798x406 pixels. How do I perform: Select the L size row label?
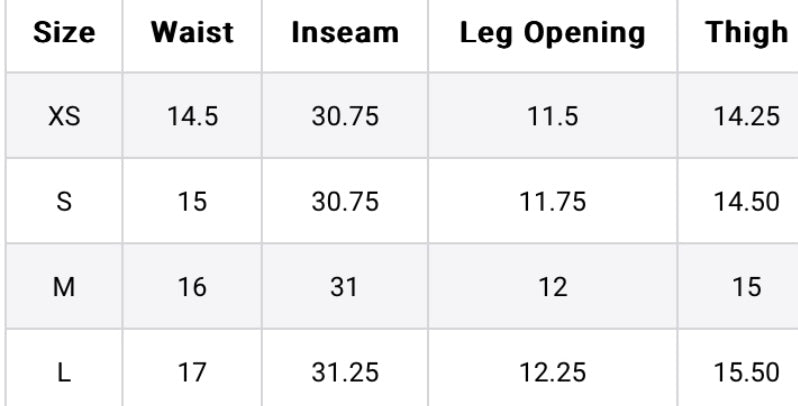[x=64, y=373]
